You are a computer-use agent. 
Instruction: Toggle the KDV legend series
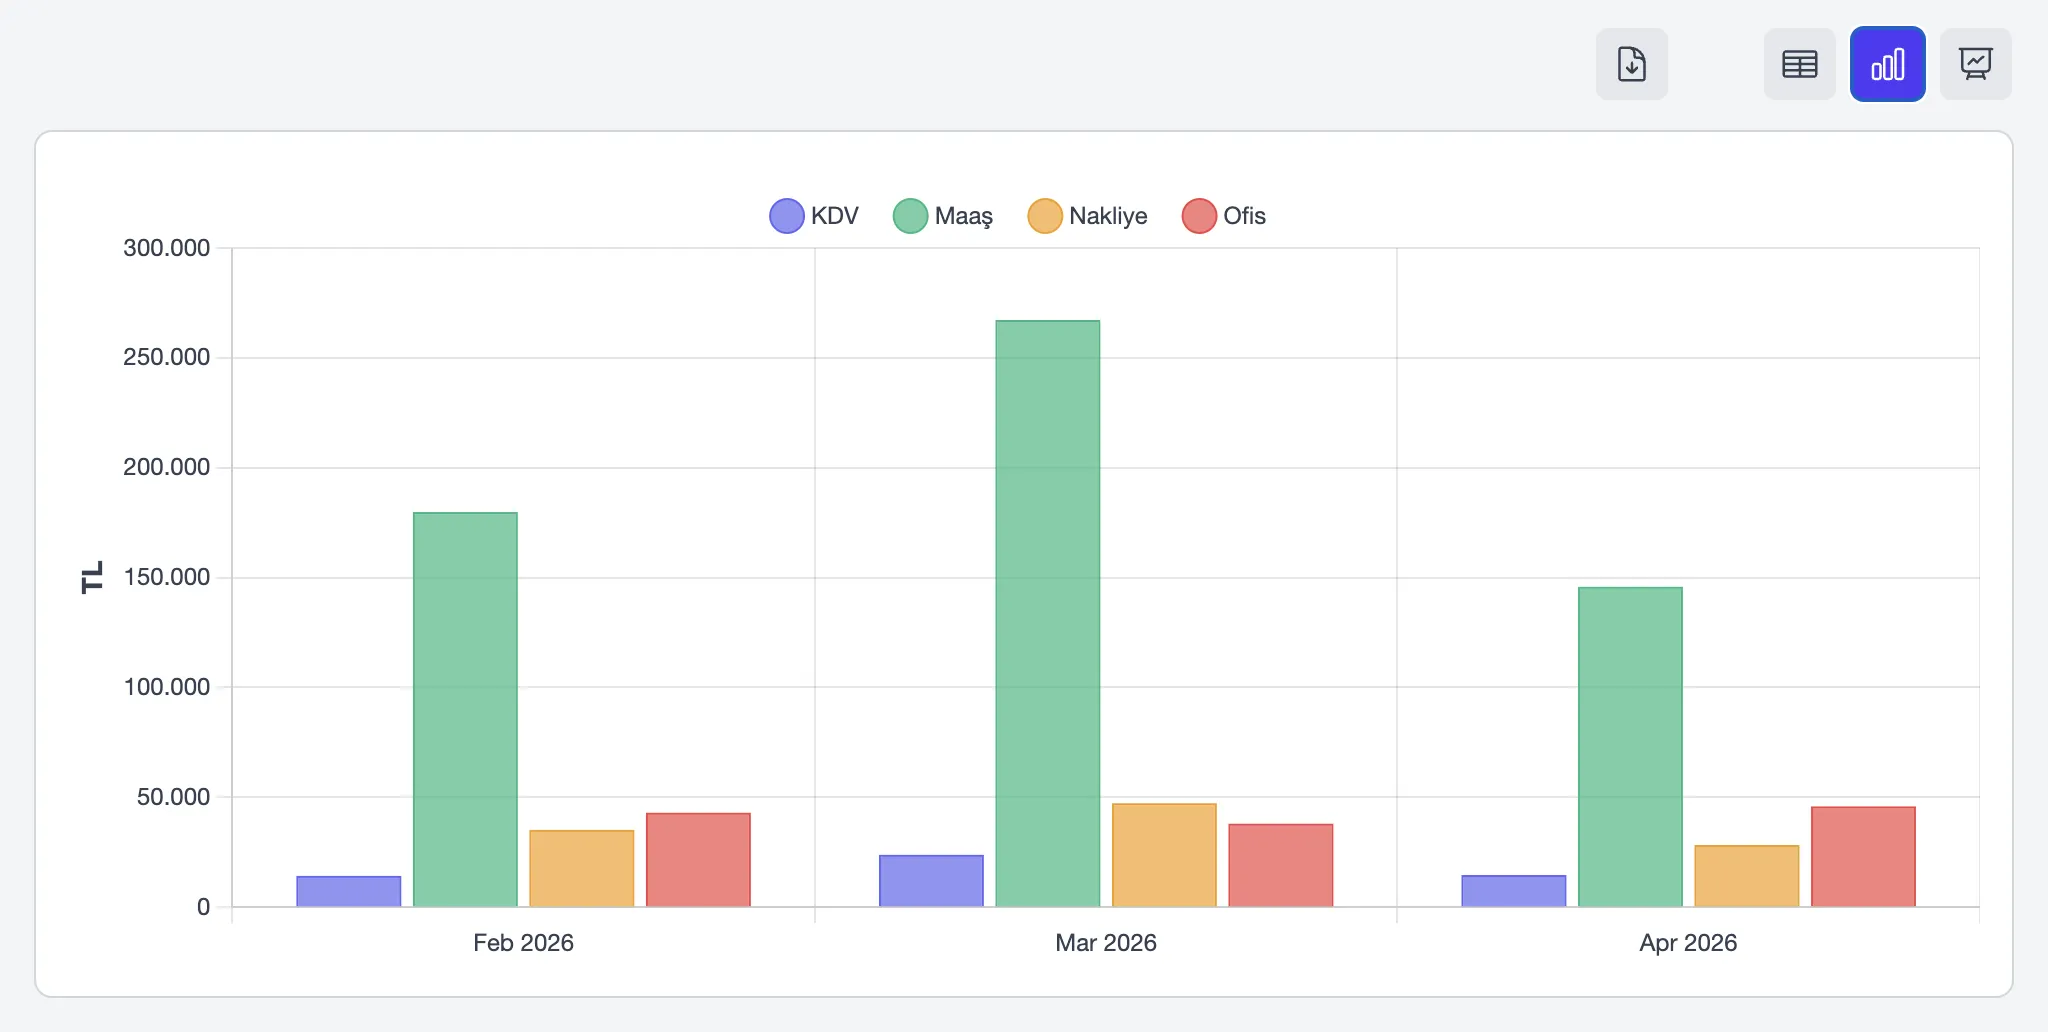[x=813, y=216]
